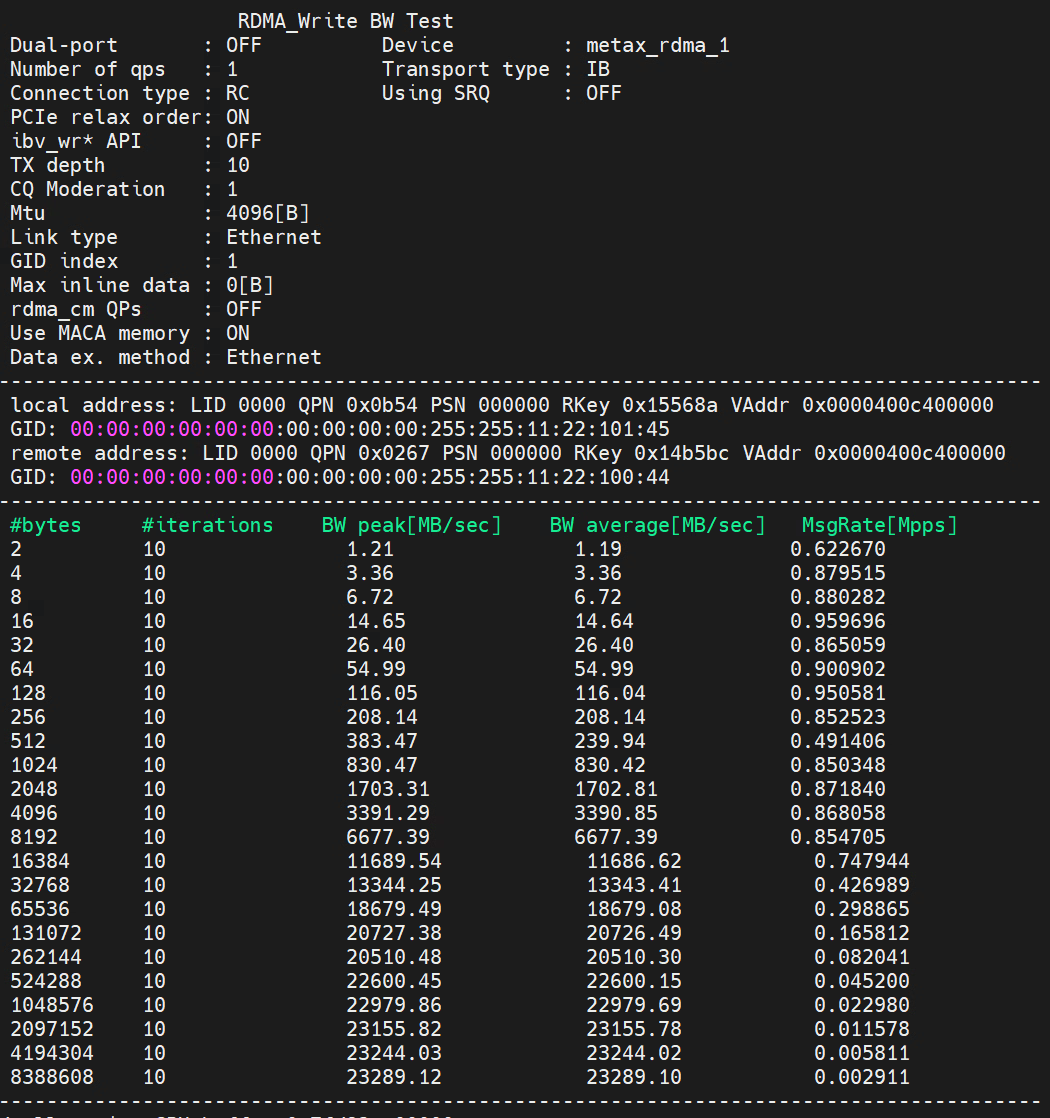Select the "Connection type" label
Image resolution: width=1050 pixels, height=1118 pixels.
coord(100,93)
